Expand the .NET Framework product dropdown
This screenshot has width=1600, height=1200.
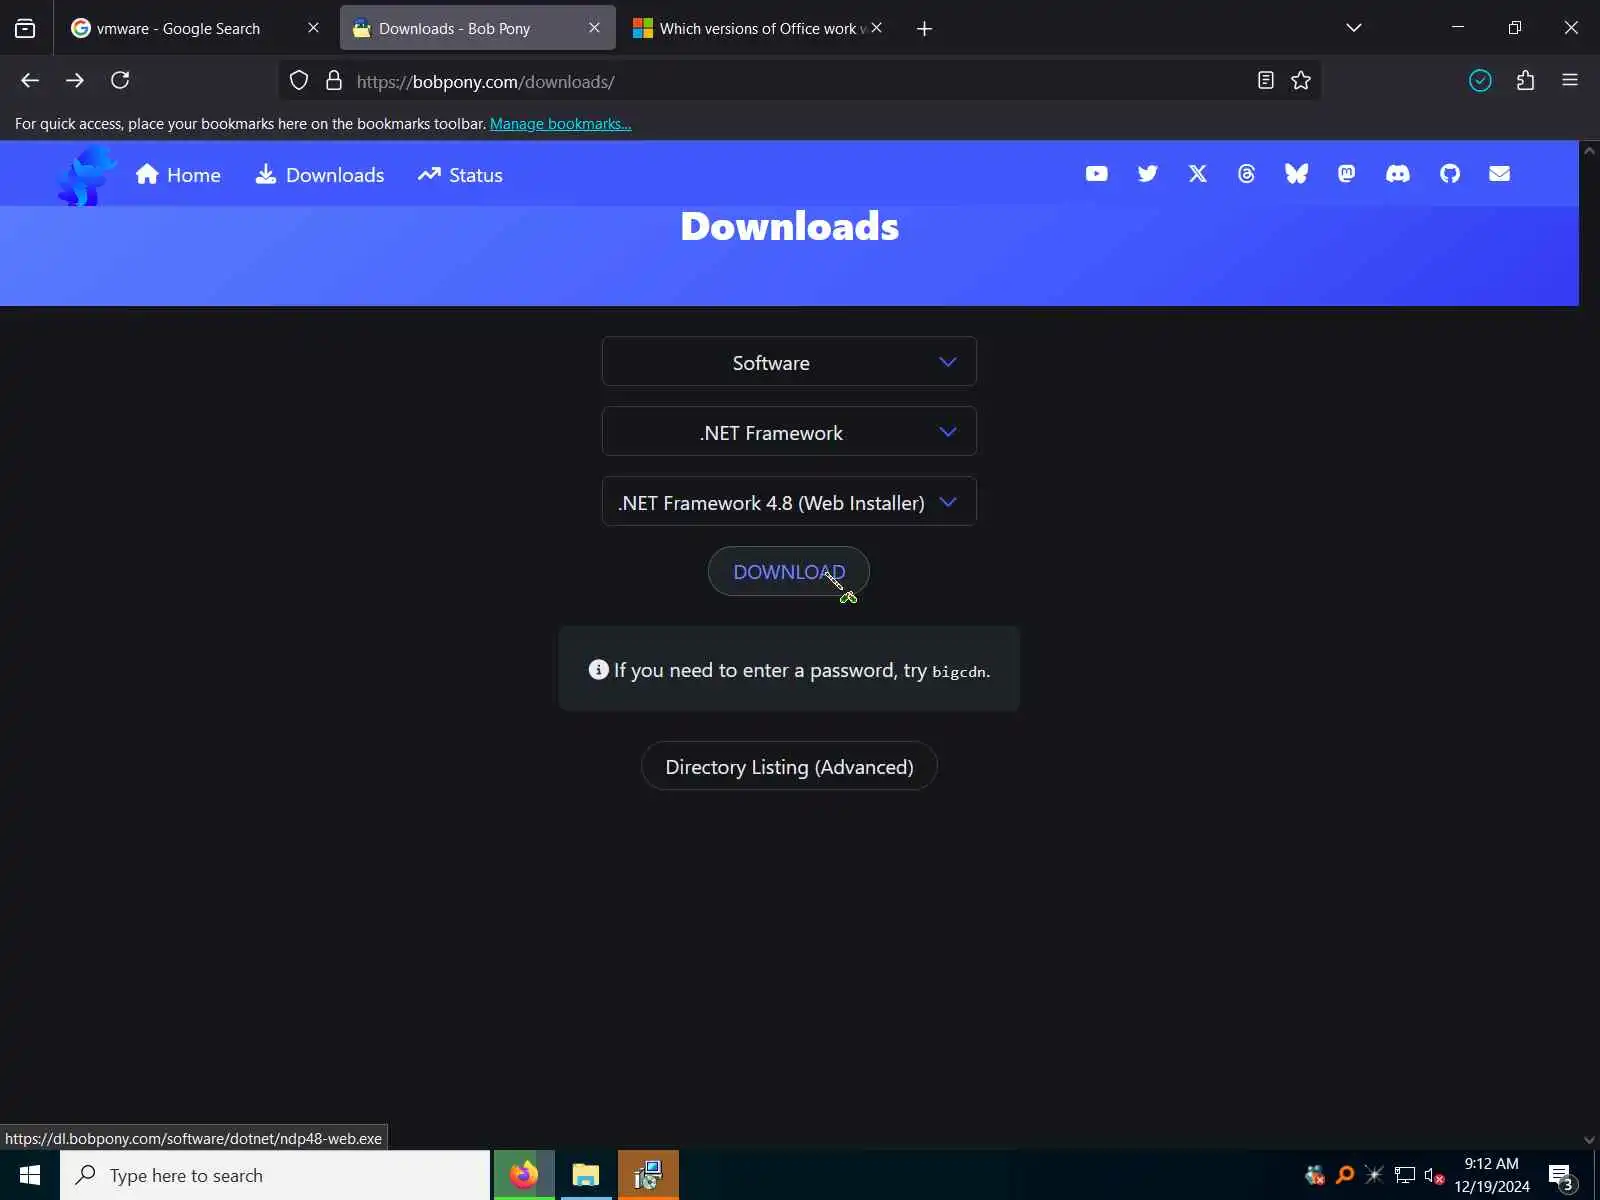tap(789, 432)
